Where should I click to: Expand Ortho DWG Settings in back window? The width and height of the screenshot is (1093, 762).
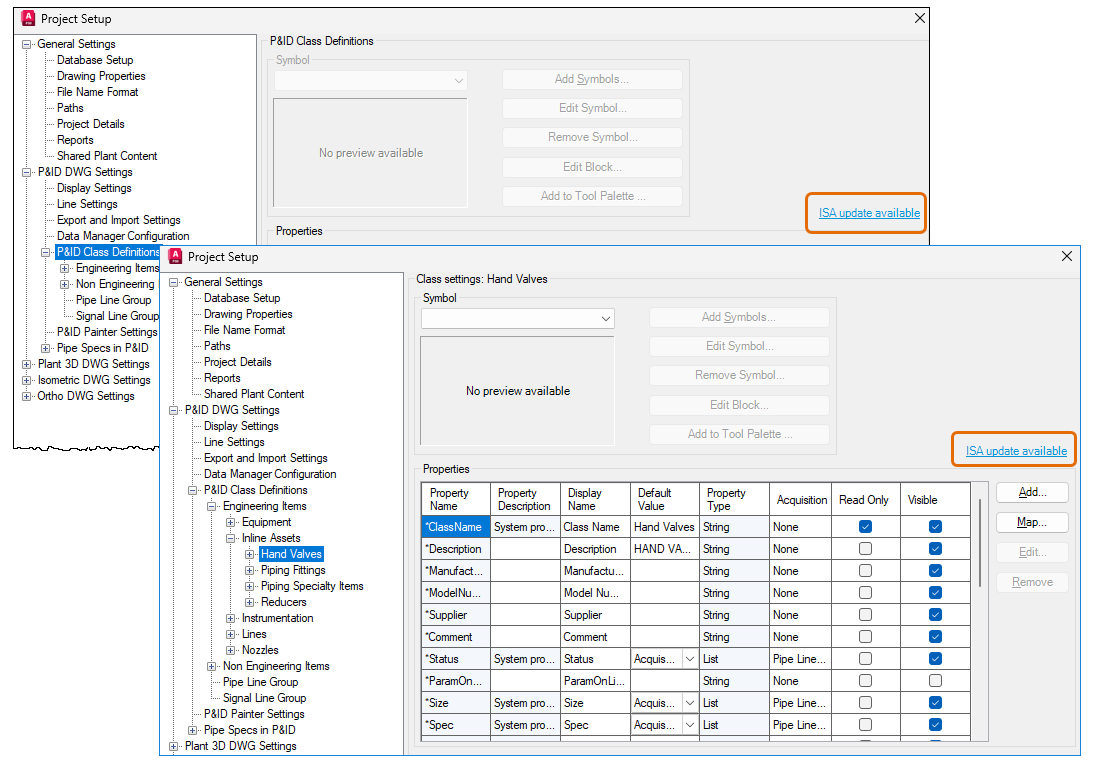26,396
